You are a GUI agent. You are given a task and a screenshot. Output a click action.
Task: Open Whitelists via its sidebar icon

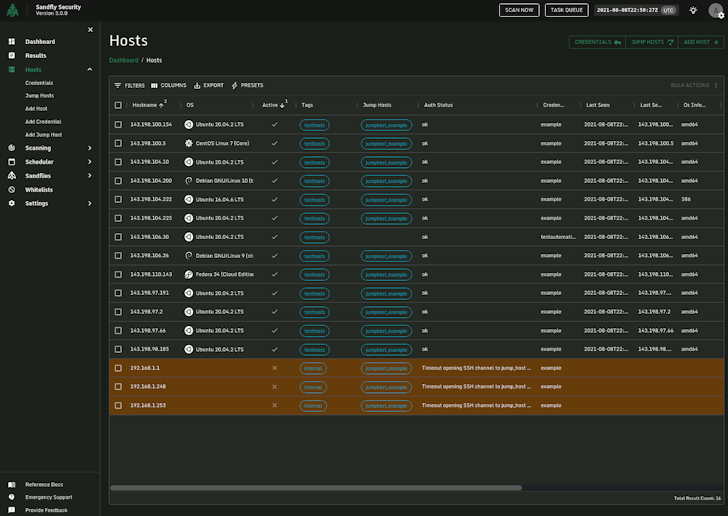tap(12, 189)
